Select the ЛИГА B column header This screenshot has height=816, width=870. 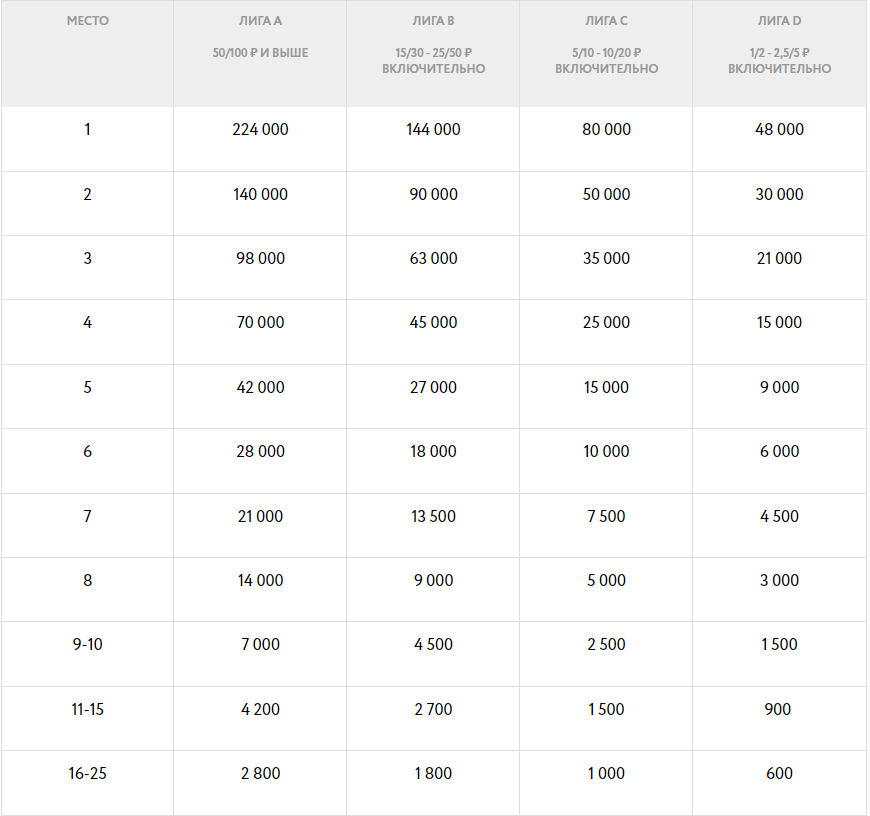click(x=433, y=21)
